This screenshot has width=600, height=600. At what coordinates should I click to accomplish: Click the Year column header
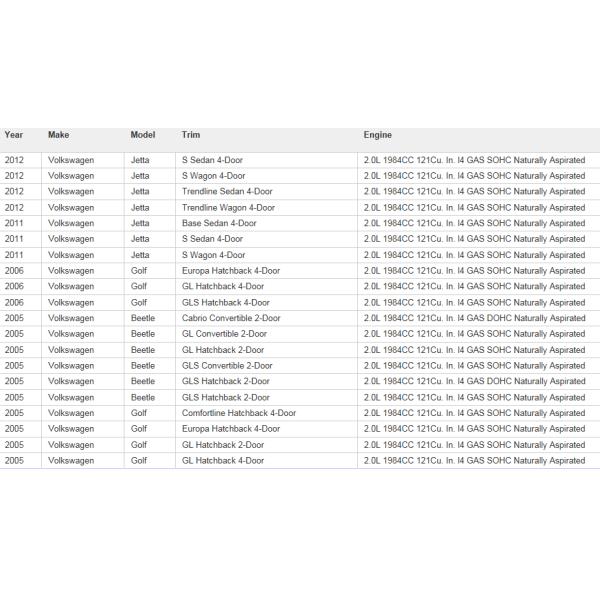click(13, 135)
